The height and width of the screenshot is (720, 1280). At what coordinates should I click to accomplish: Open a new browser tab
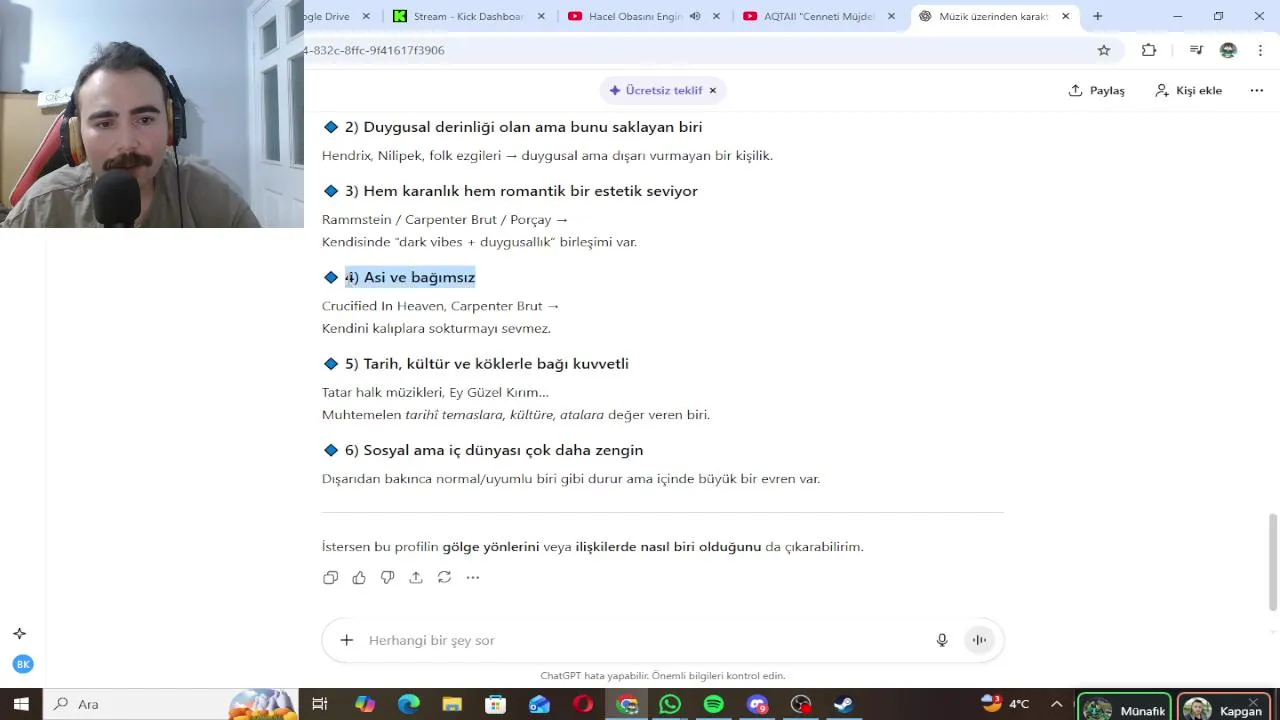[1097, 16]
